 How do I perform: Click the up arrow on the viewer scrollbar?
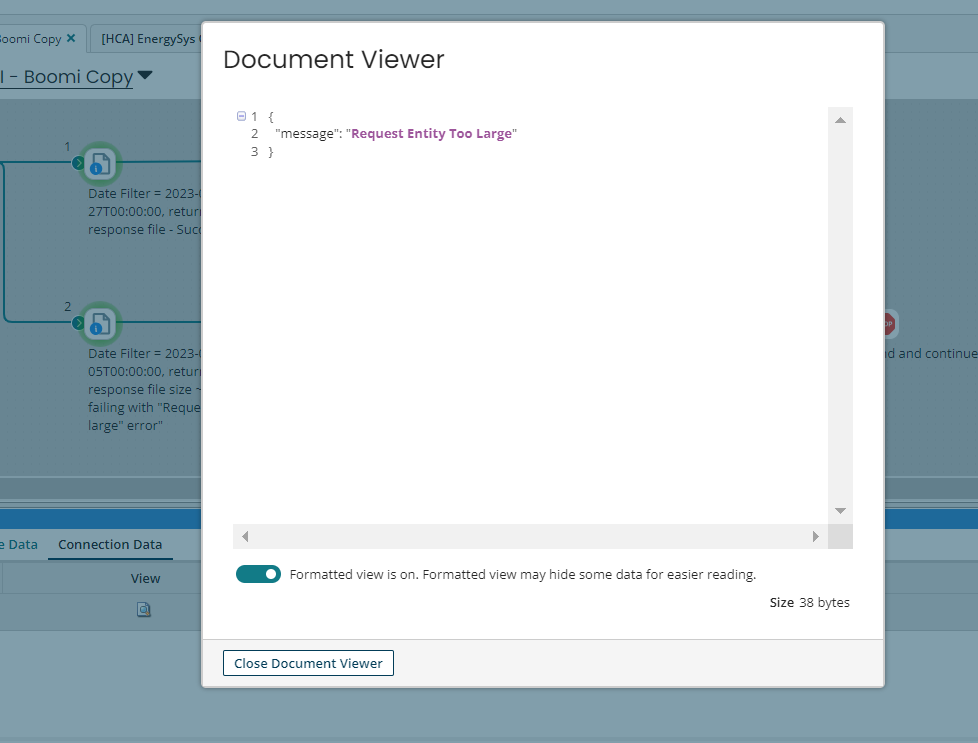pyautogui.click(x=840, y=118)
